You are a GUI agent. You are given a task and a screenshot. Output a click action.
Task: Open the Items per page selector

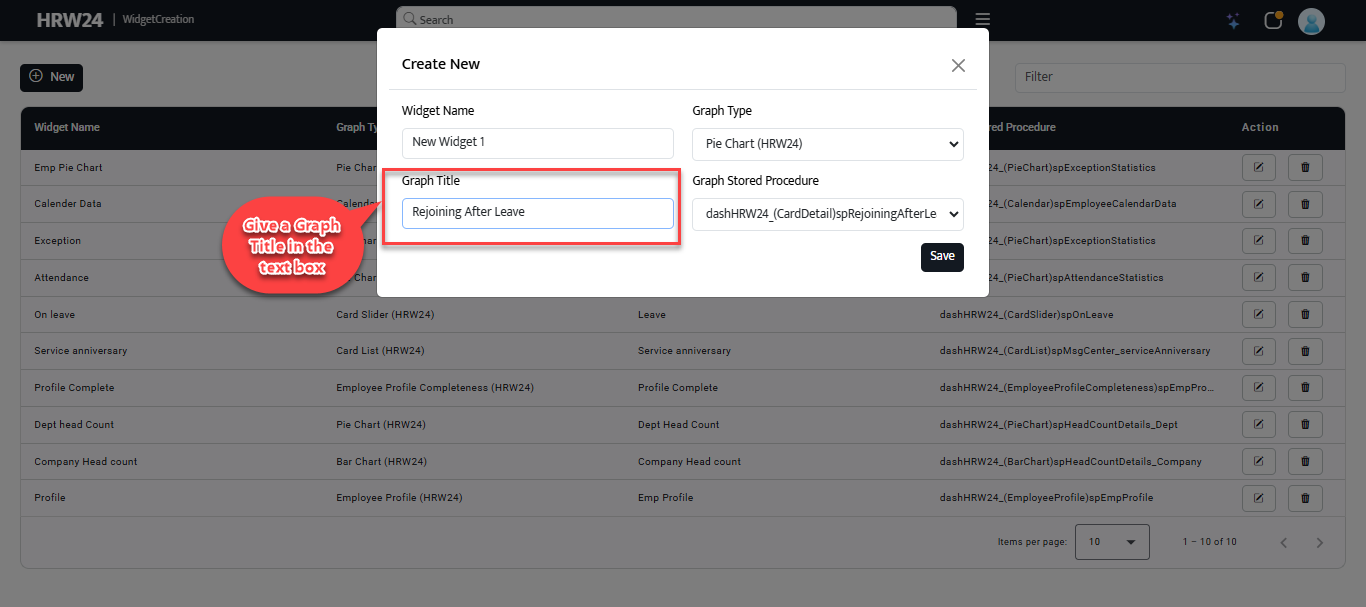point(1112,542)
